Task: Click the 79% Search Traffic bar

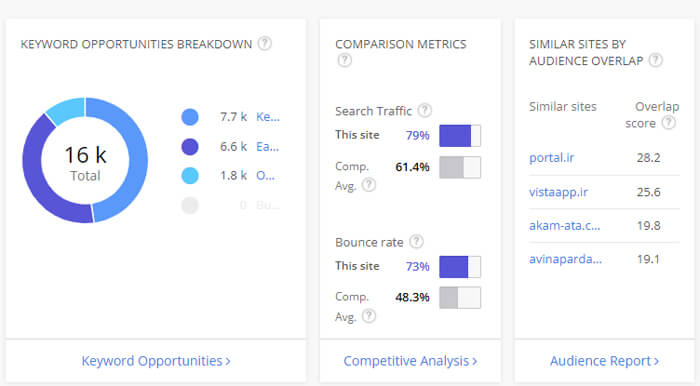Action: (x=460, y=136)
